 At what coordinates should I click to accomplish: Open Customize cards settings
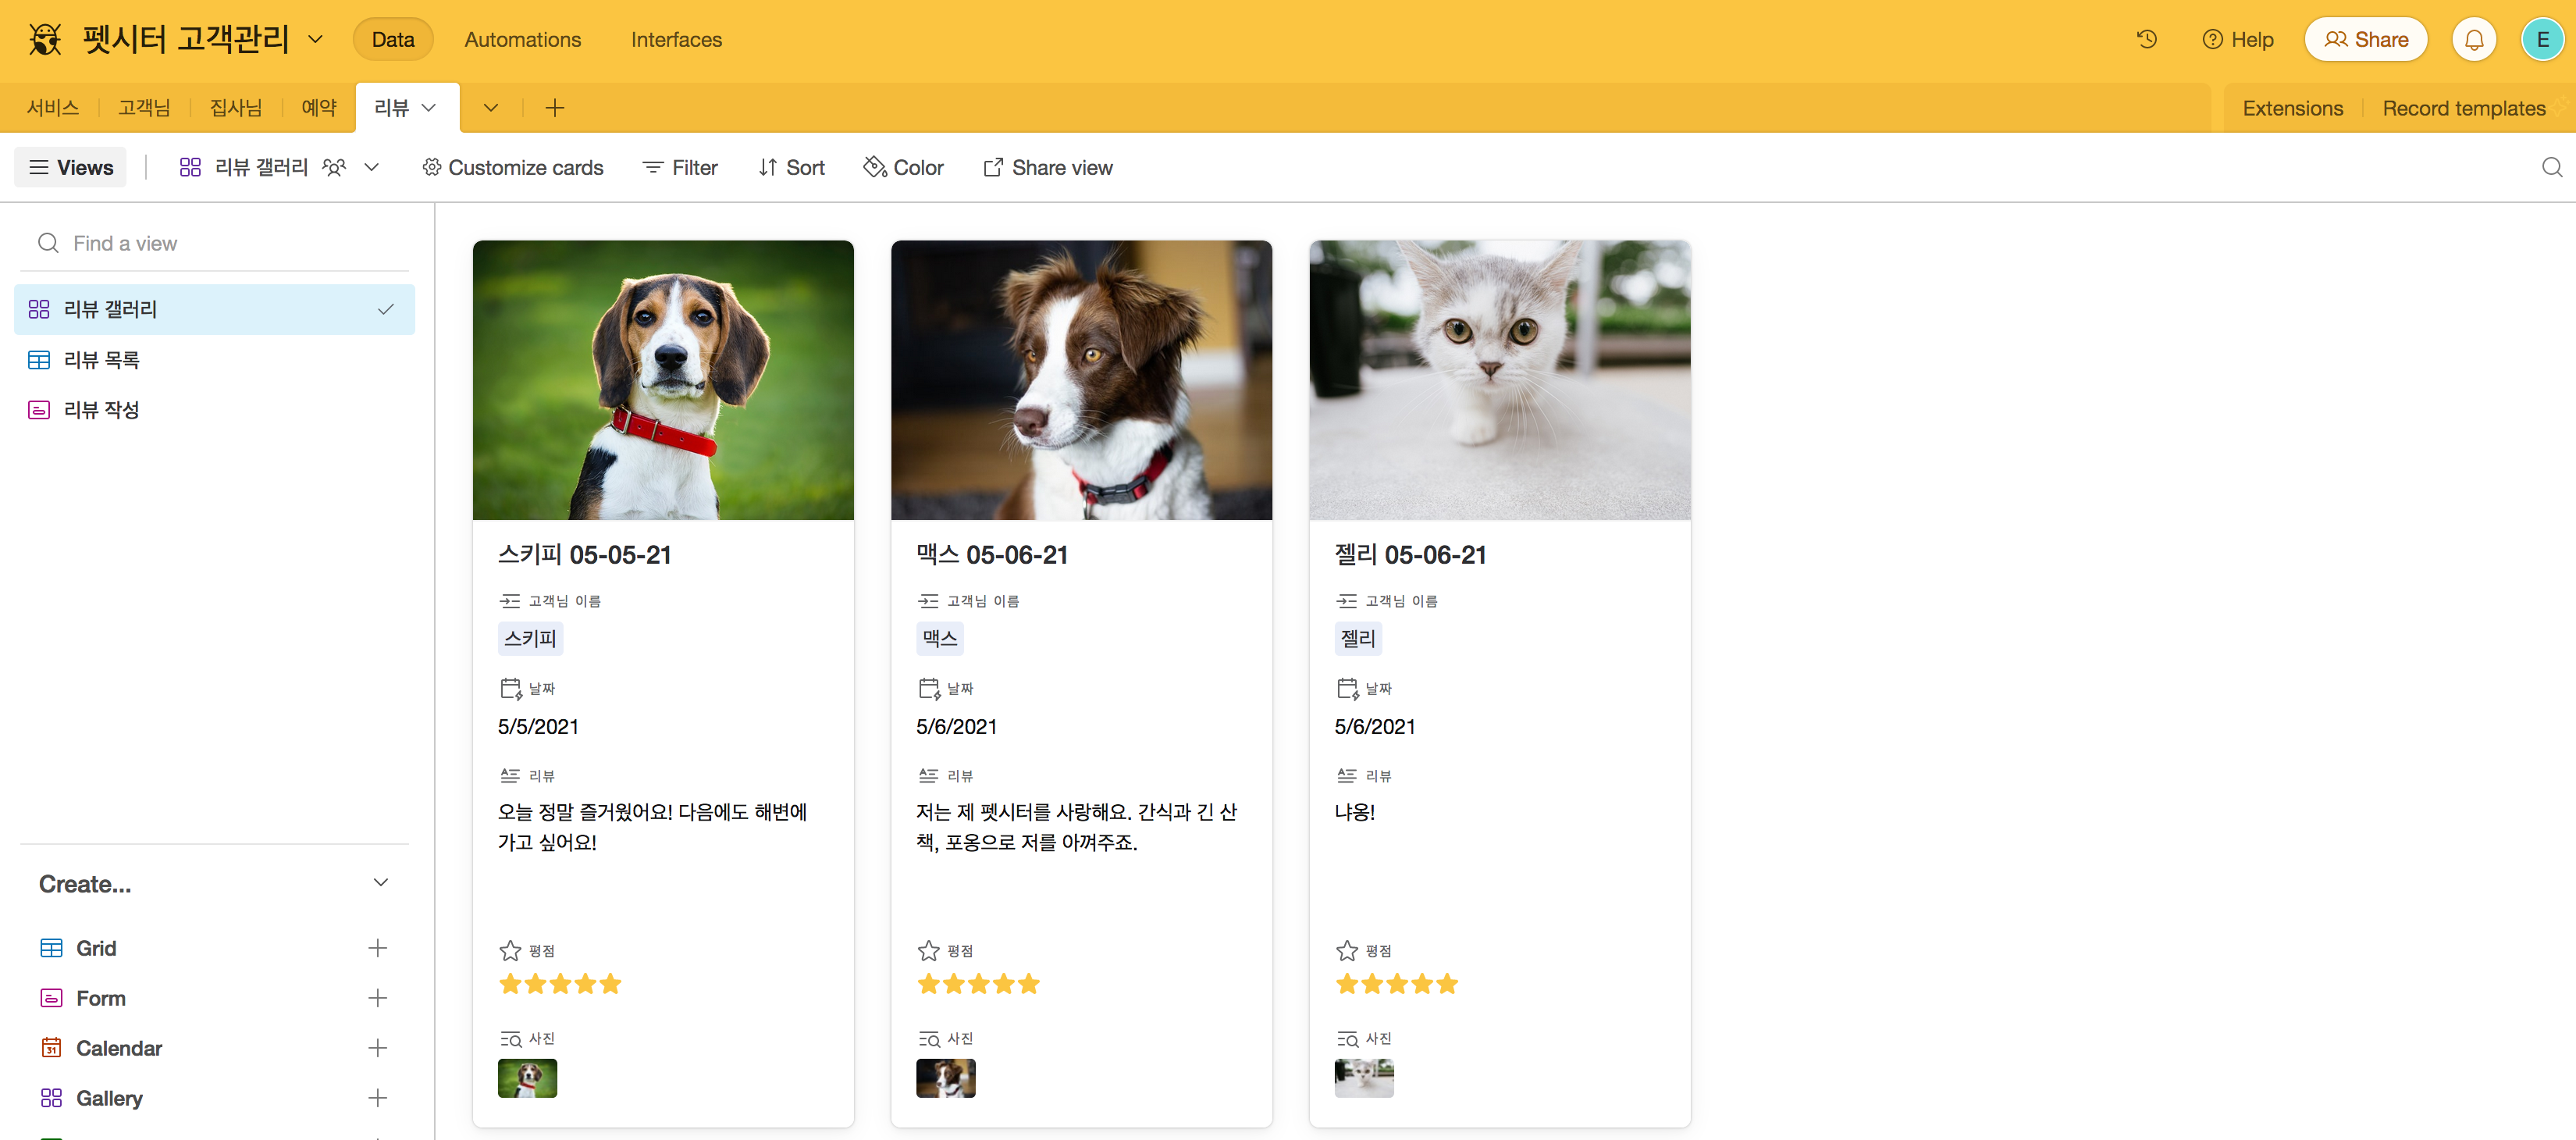point(512,167)
